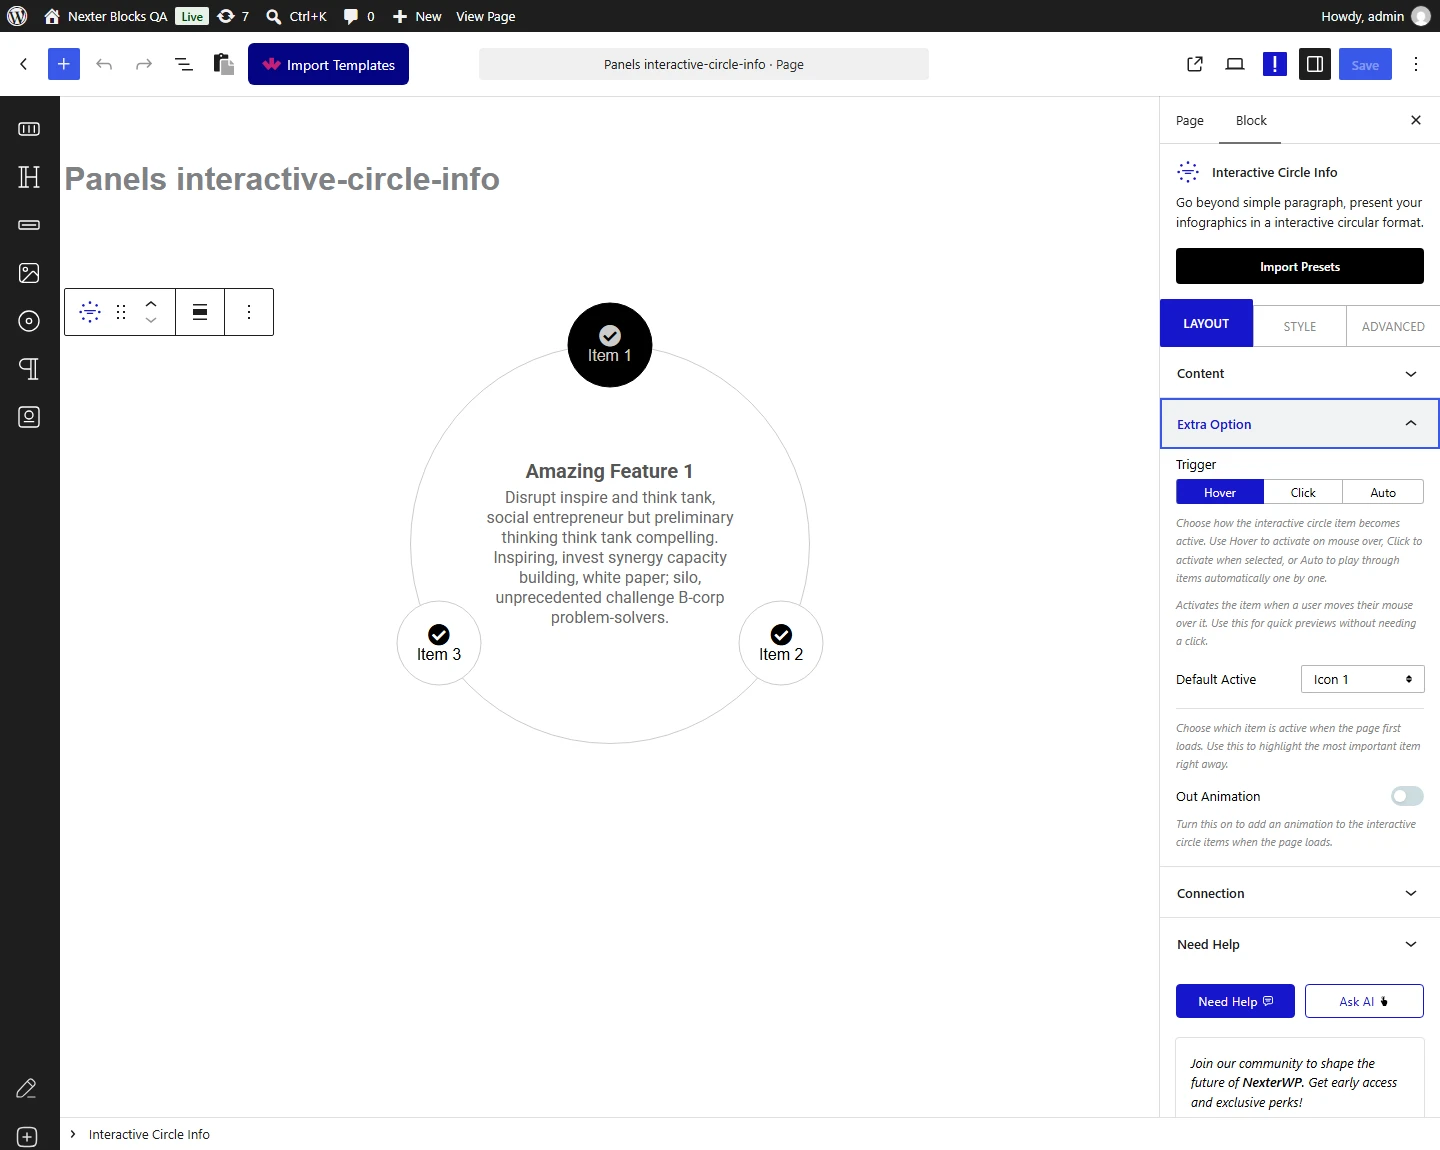Expand the Content panel
This screenshot has height=1150, width=1440.
[1300, 374]
